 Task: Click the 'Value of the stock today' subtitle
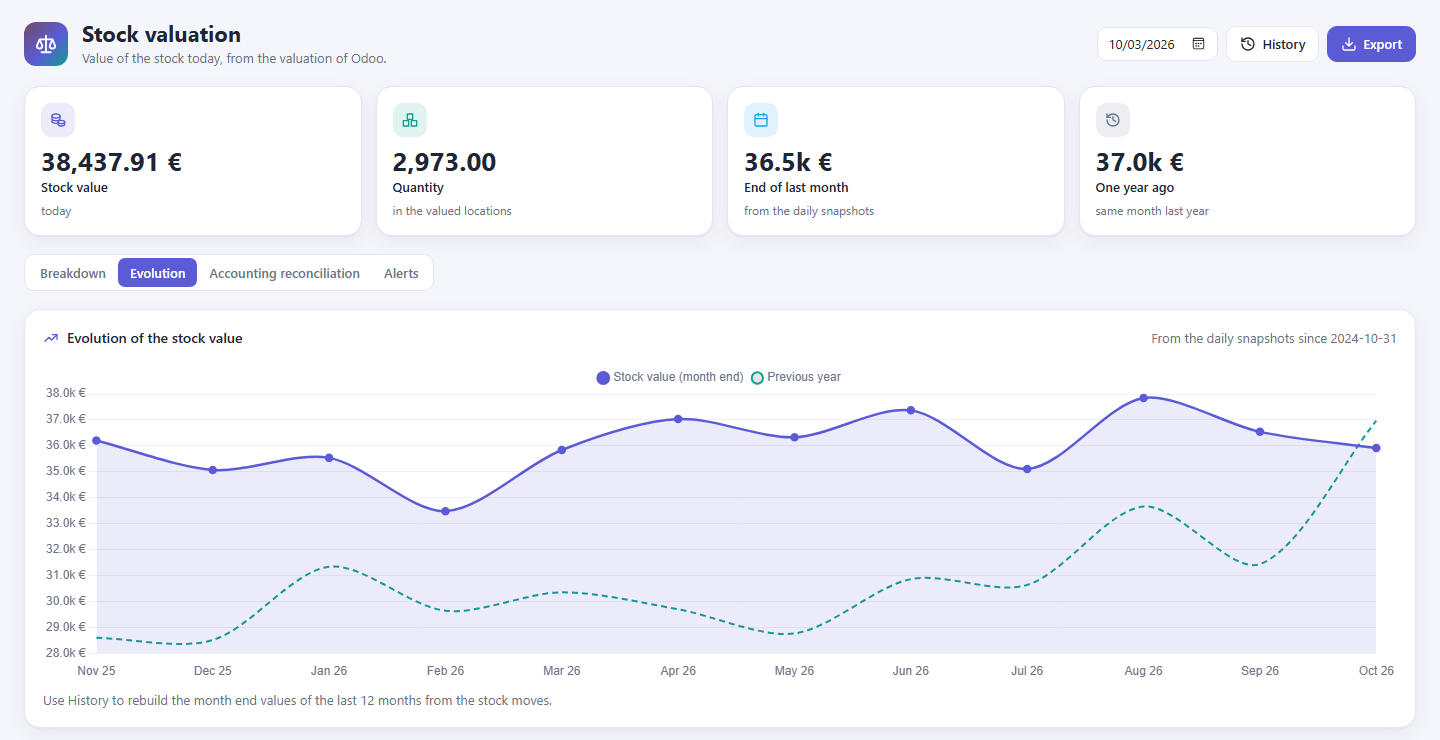point(234,59)
